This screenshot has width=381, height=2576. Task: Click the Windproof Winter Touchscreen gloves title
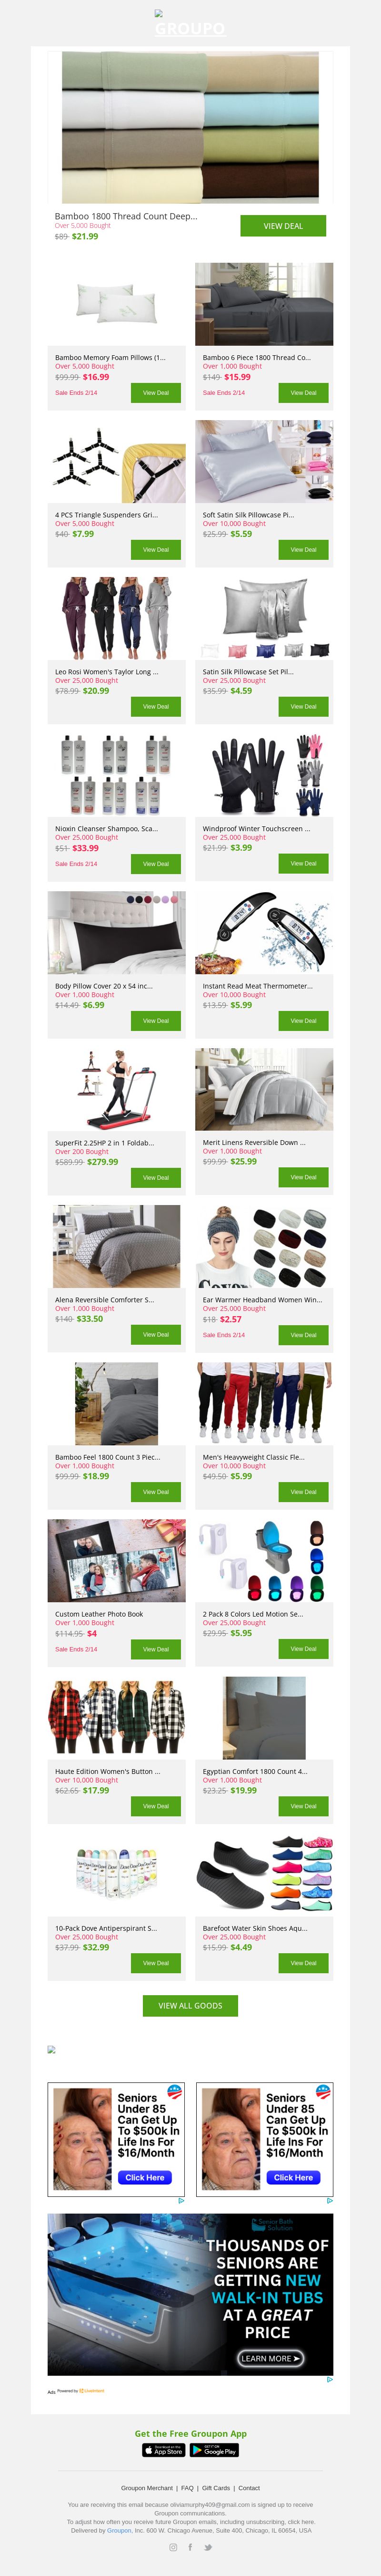(256, 828)
